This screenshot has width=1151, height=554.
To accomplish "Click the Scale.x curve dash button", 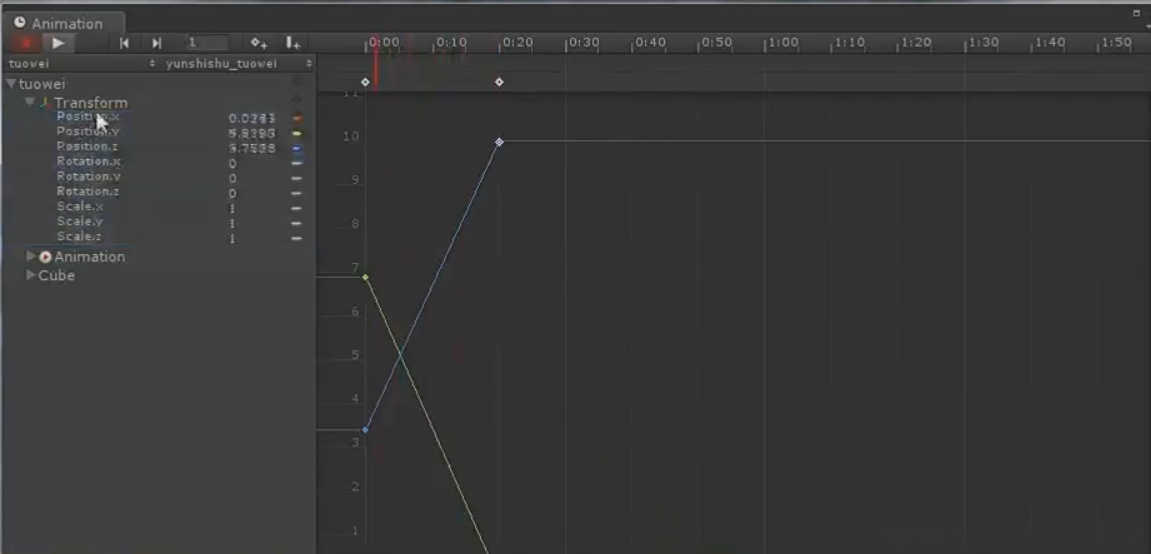I will tap(297, 208).
